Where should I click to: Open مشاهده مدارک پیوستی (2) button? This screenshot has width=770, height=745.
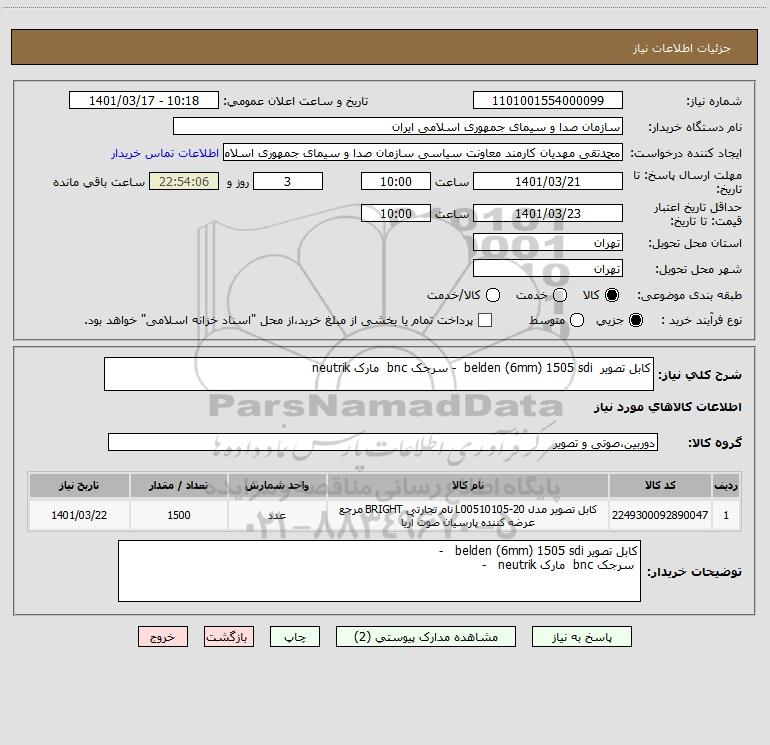pyautogui.click(x=426, y=636)
